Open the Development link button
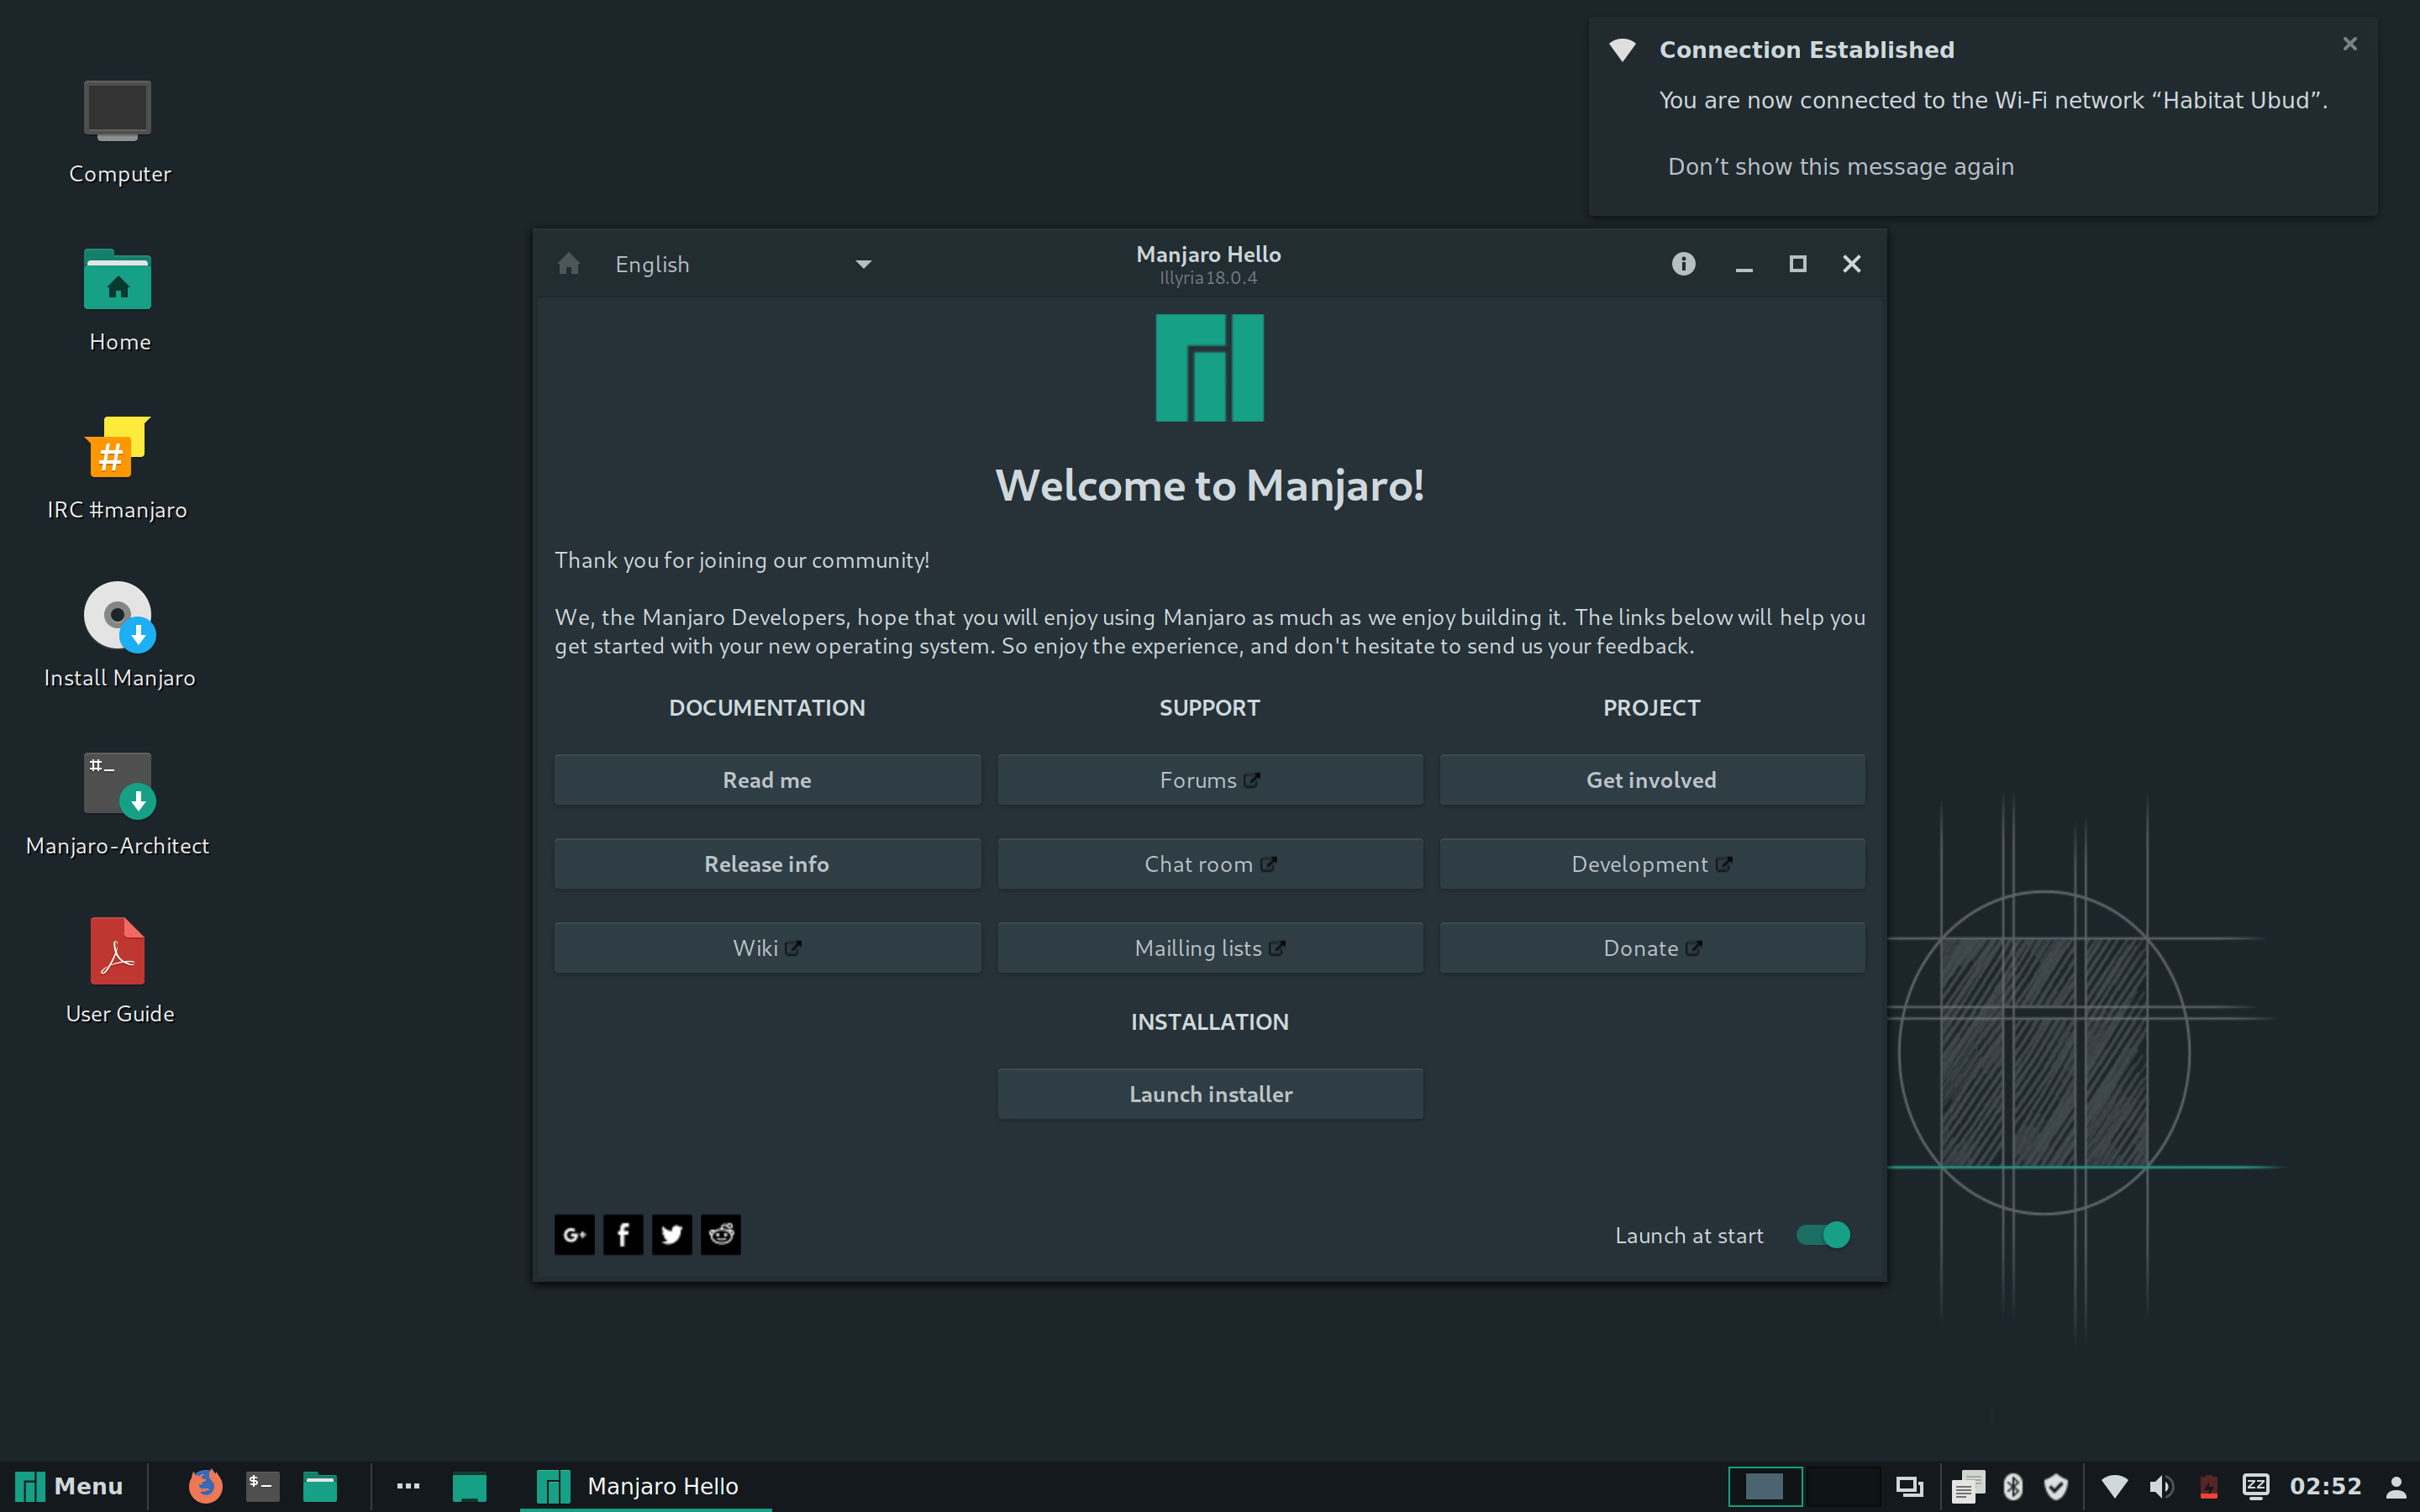2420x1512 pixels. point(1652,864)
